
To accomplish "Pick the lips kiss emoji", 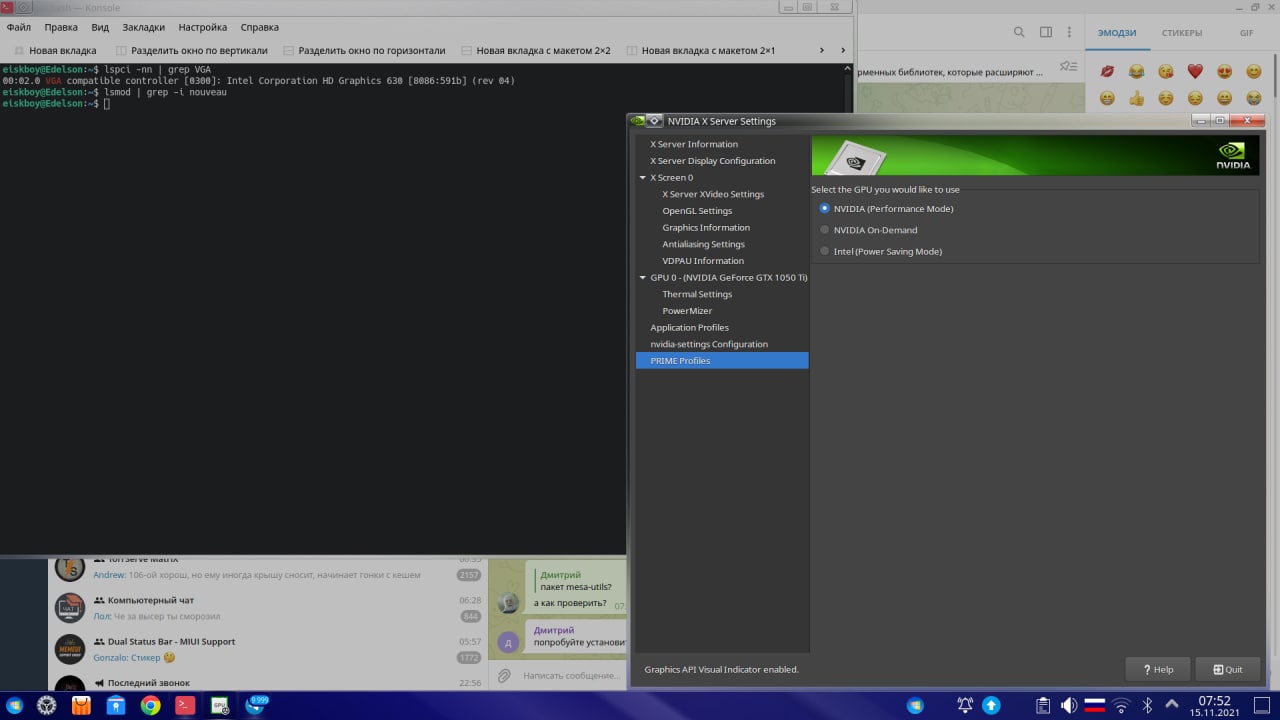I will coord(1107,71).
